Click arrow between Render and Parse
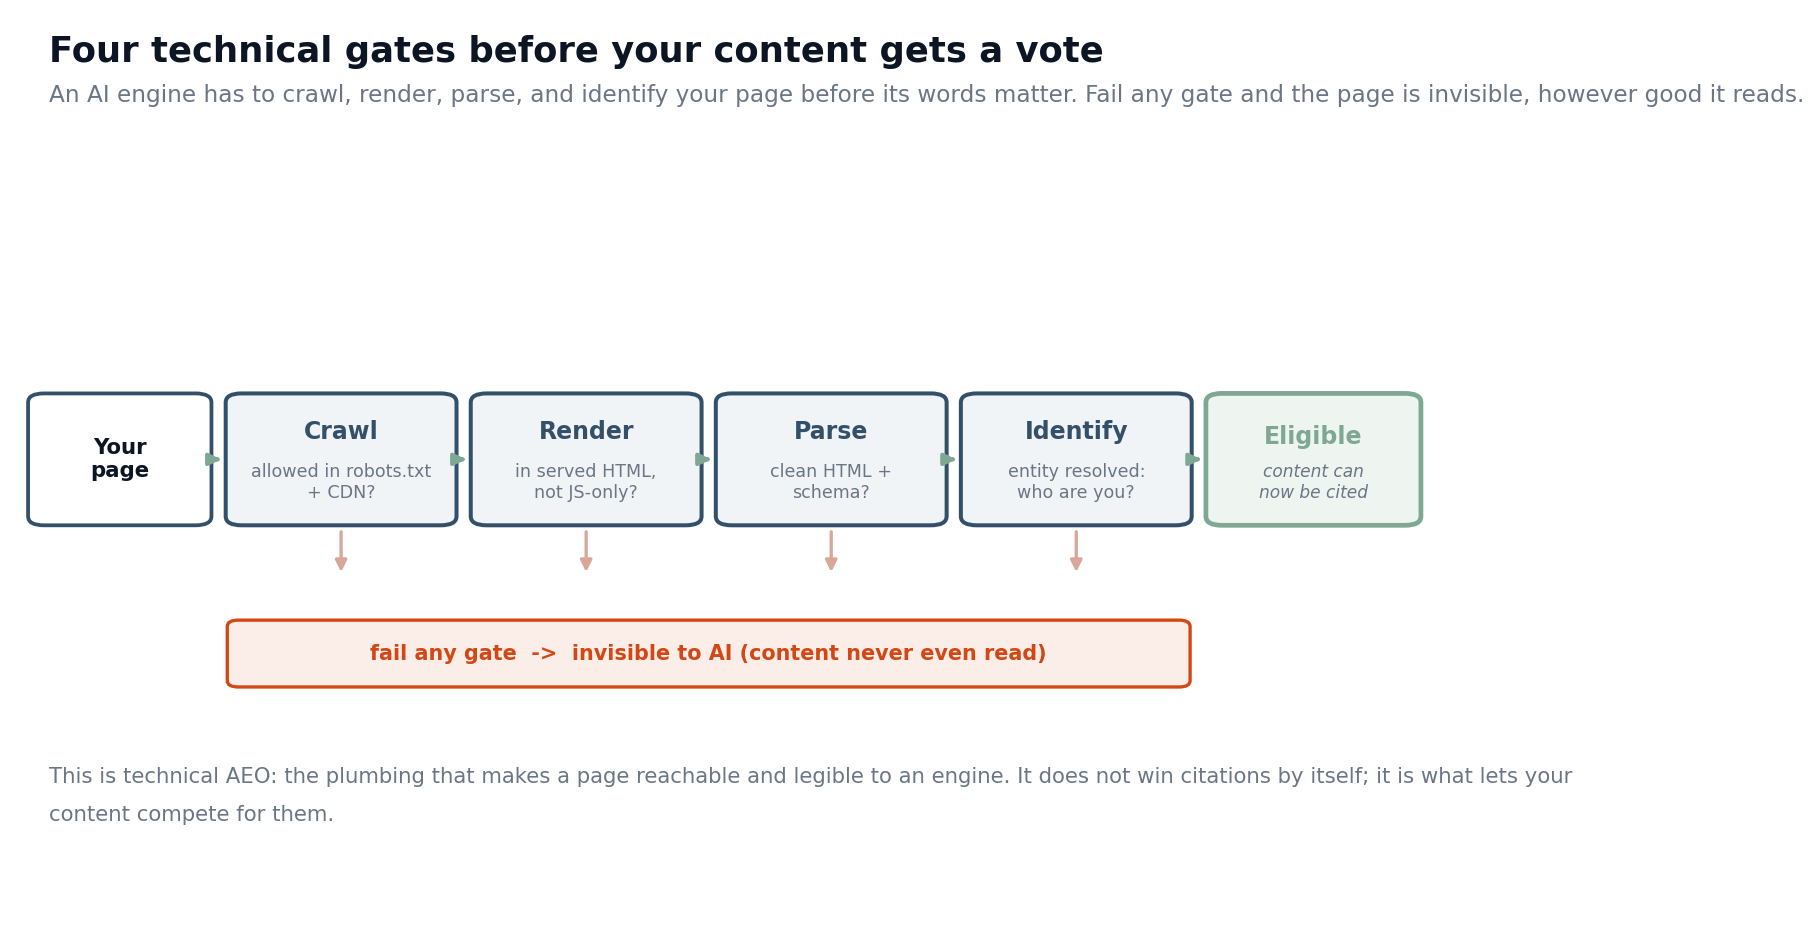The width and height of the screenshot is (1820, 937). 703,459
